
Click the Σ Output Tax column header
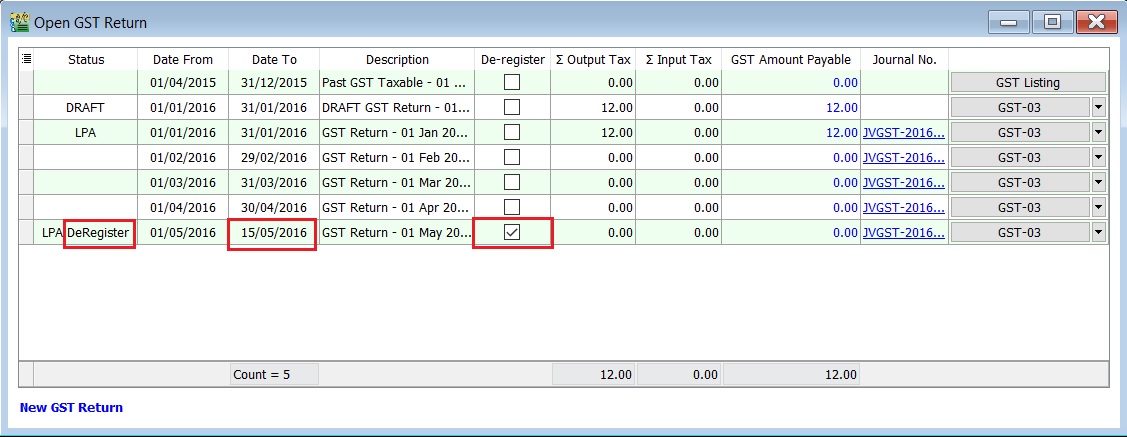pos(593,60)
